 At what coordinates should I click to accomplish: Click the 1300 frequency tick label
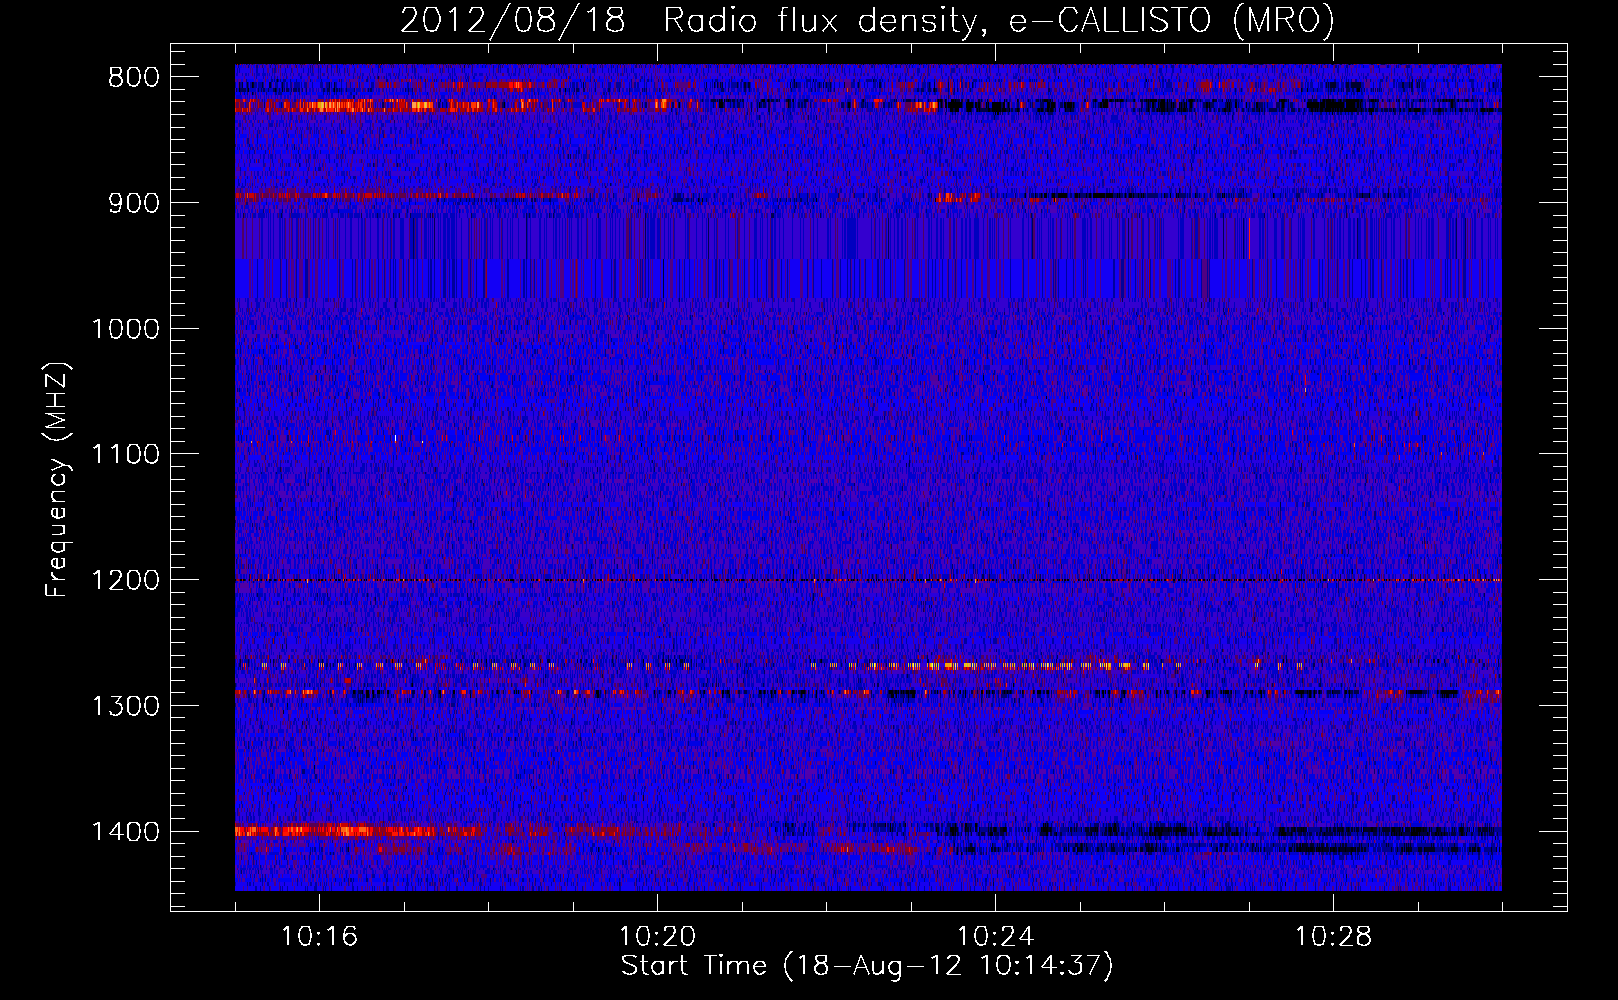[x=125, y=706]
